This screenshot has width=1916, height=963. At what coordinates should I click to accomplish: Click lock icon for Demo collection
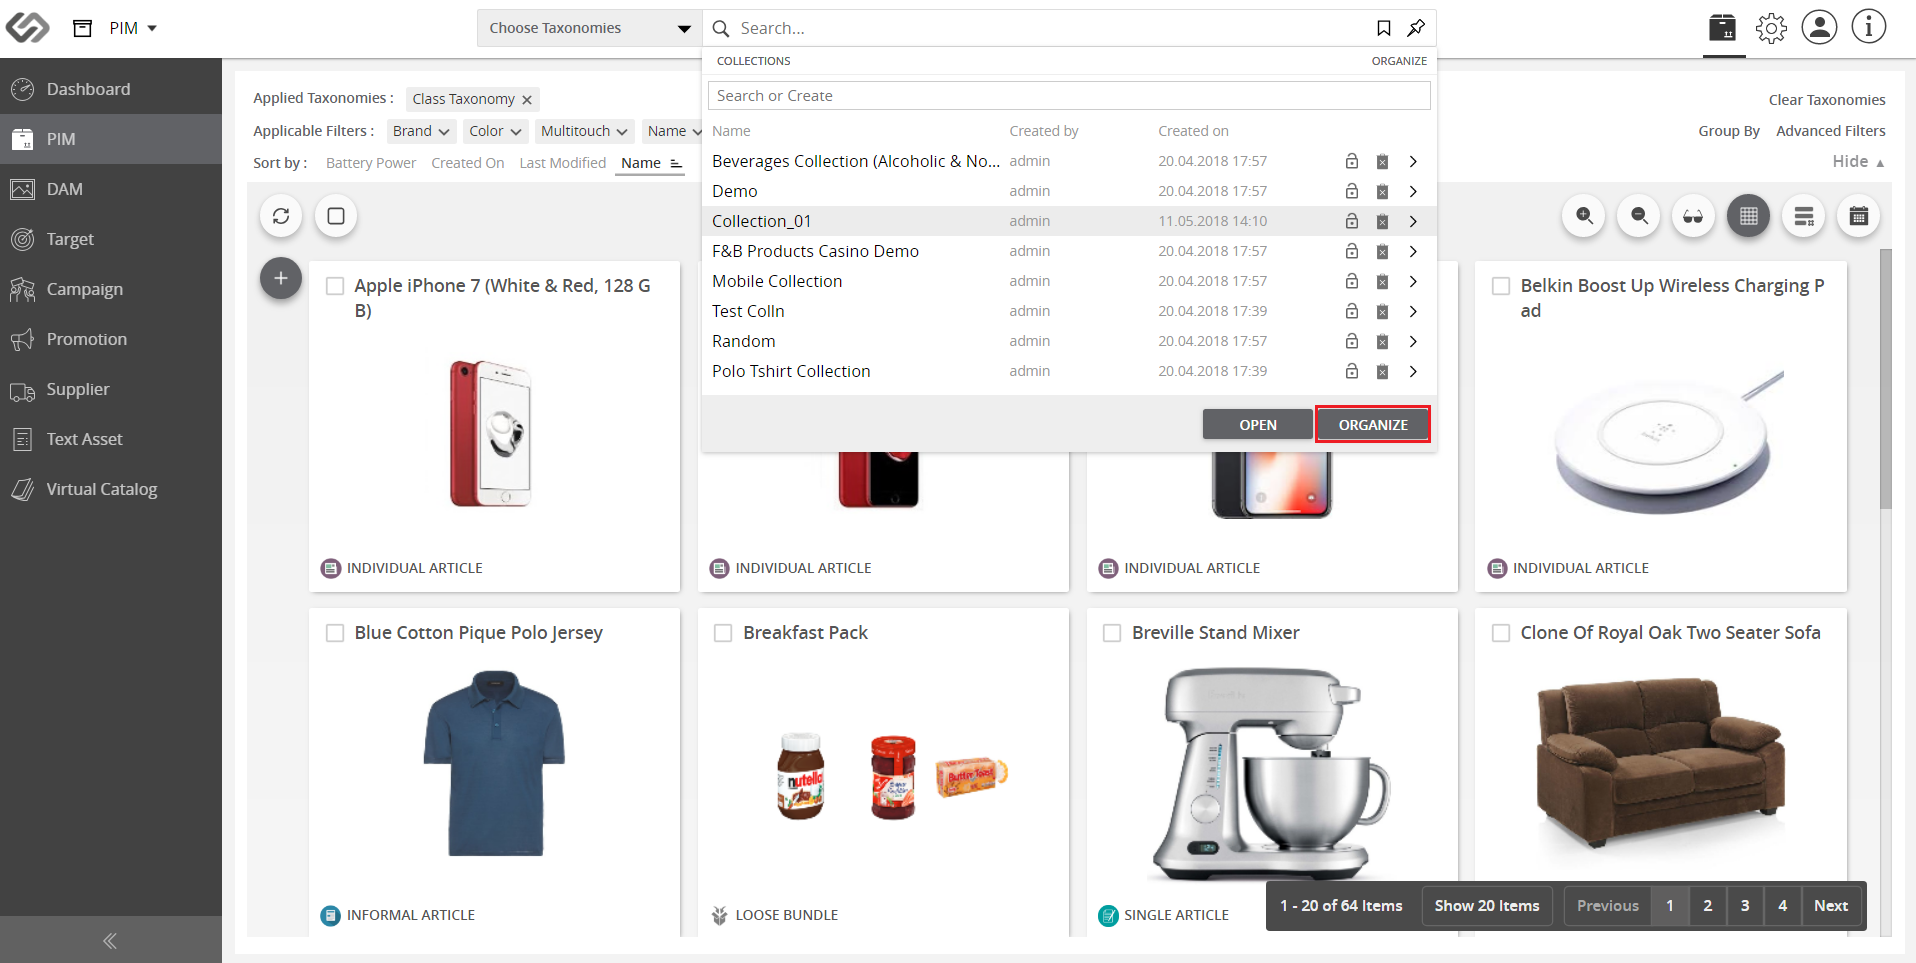tap(1352, 191)
